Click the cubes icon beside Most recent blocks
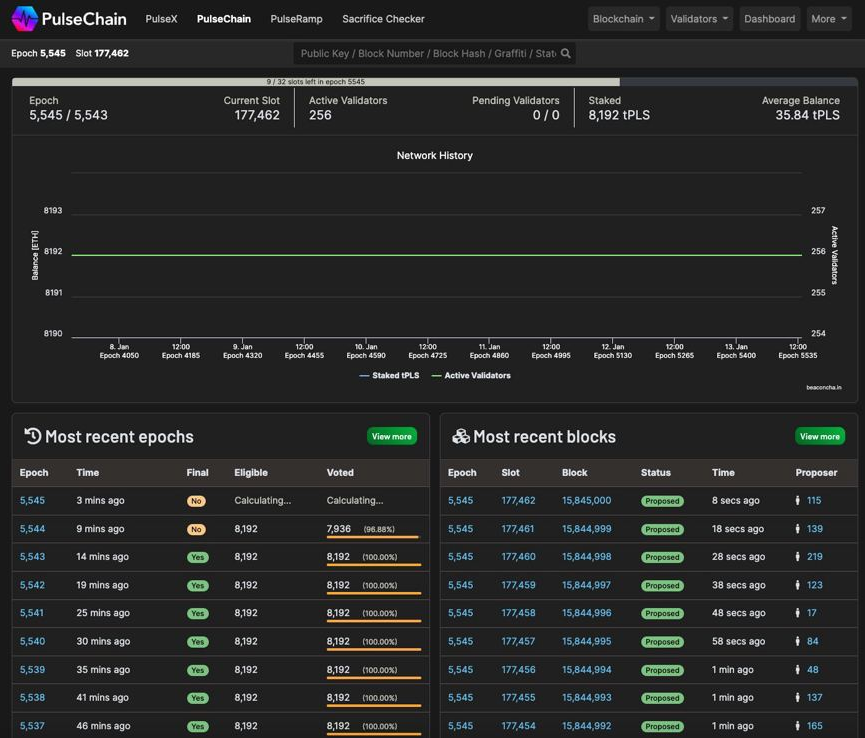 (461, 436)
